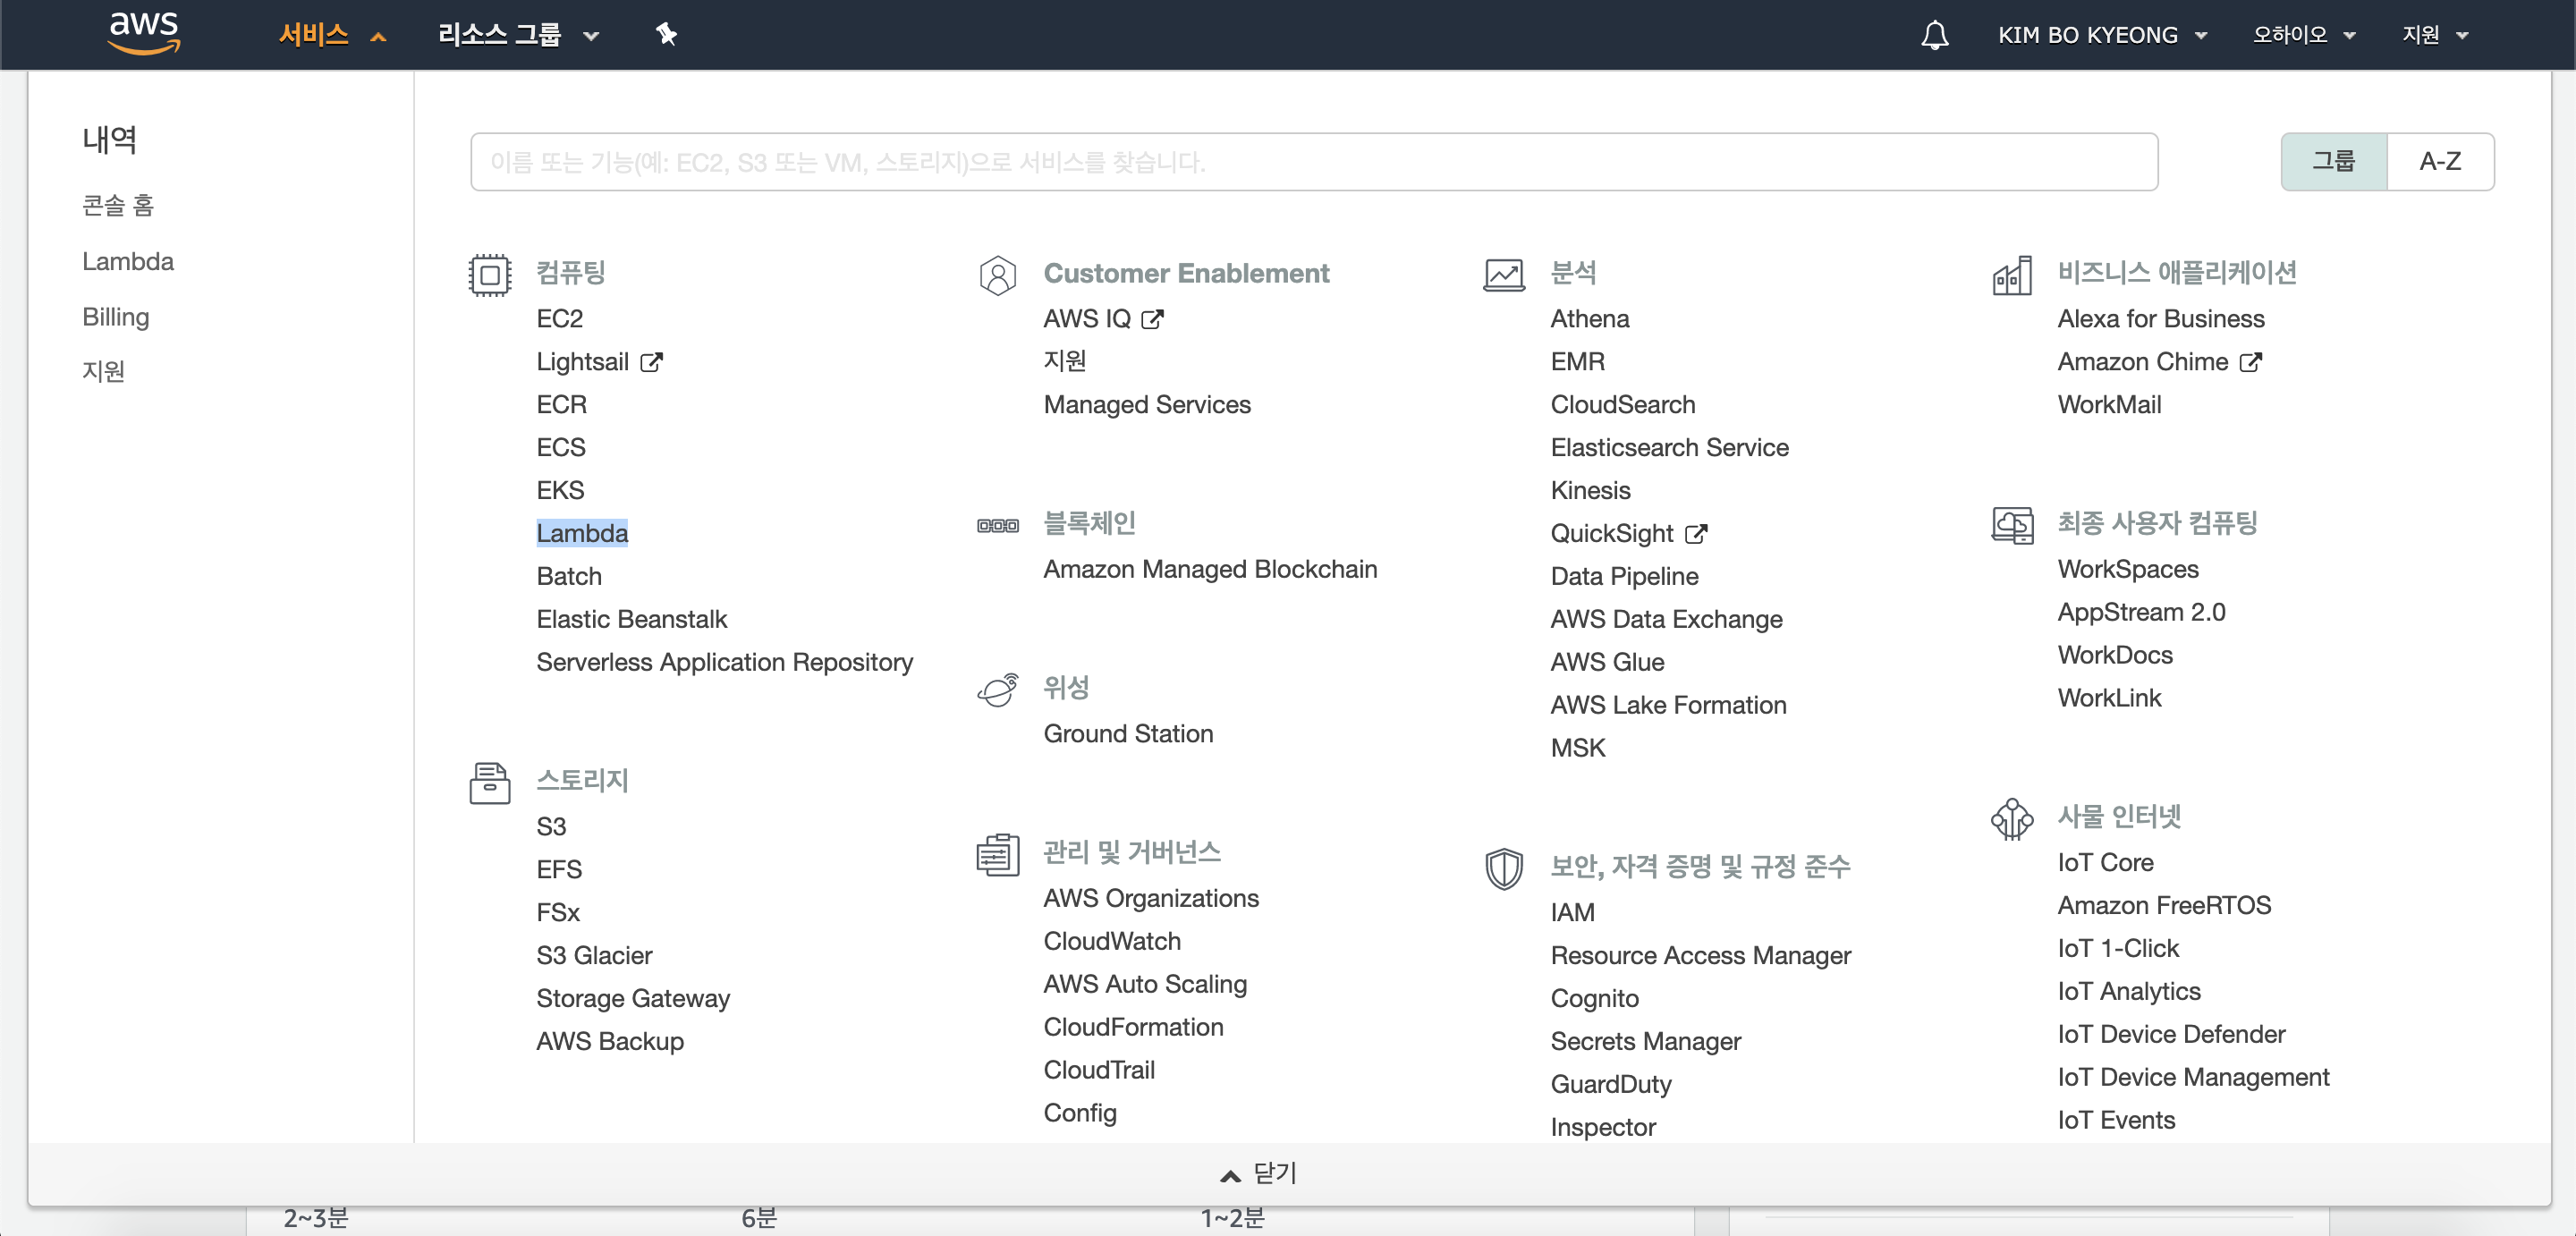This screenshot has width=2576, height=1236.
Task: Click the 사물 인터넷 IoT icon
Action: tap(2011, 818)
